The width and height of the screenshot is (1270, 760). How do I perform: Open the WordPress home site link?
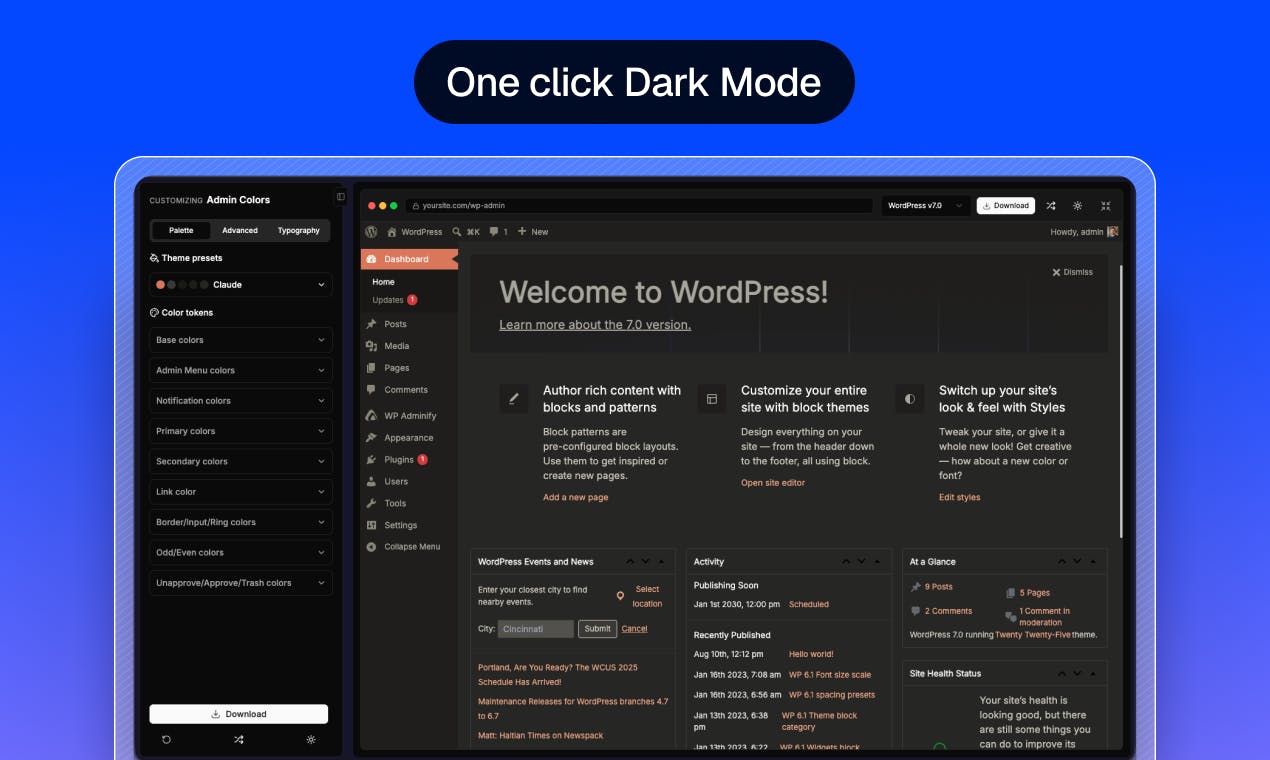point(415,231)
